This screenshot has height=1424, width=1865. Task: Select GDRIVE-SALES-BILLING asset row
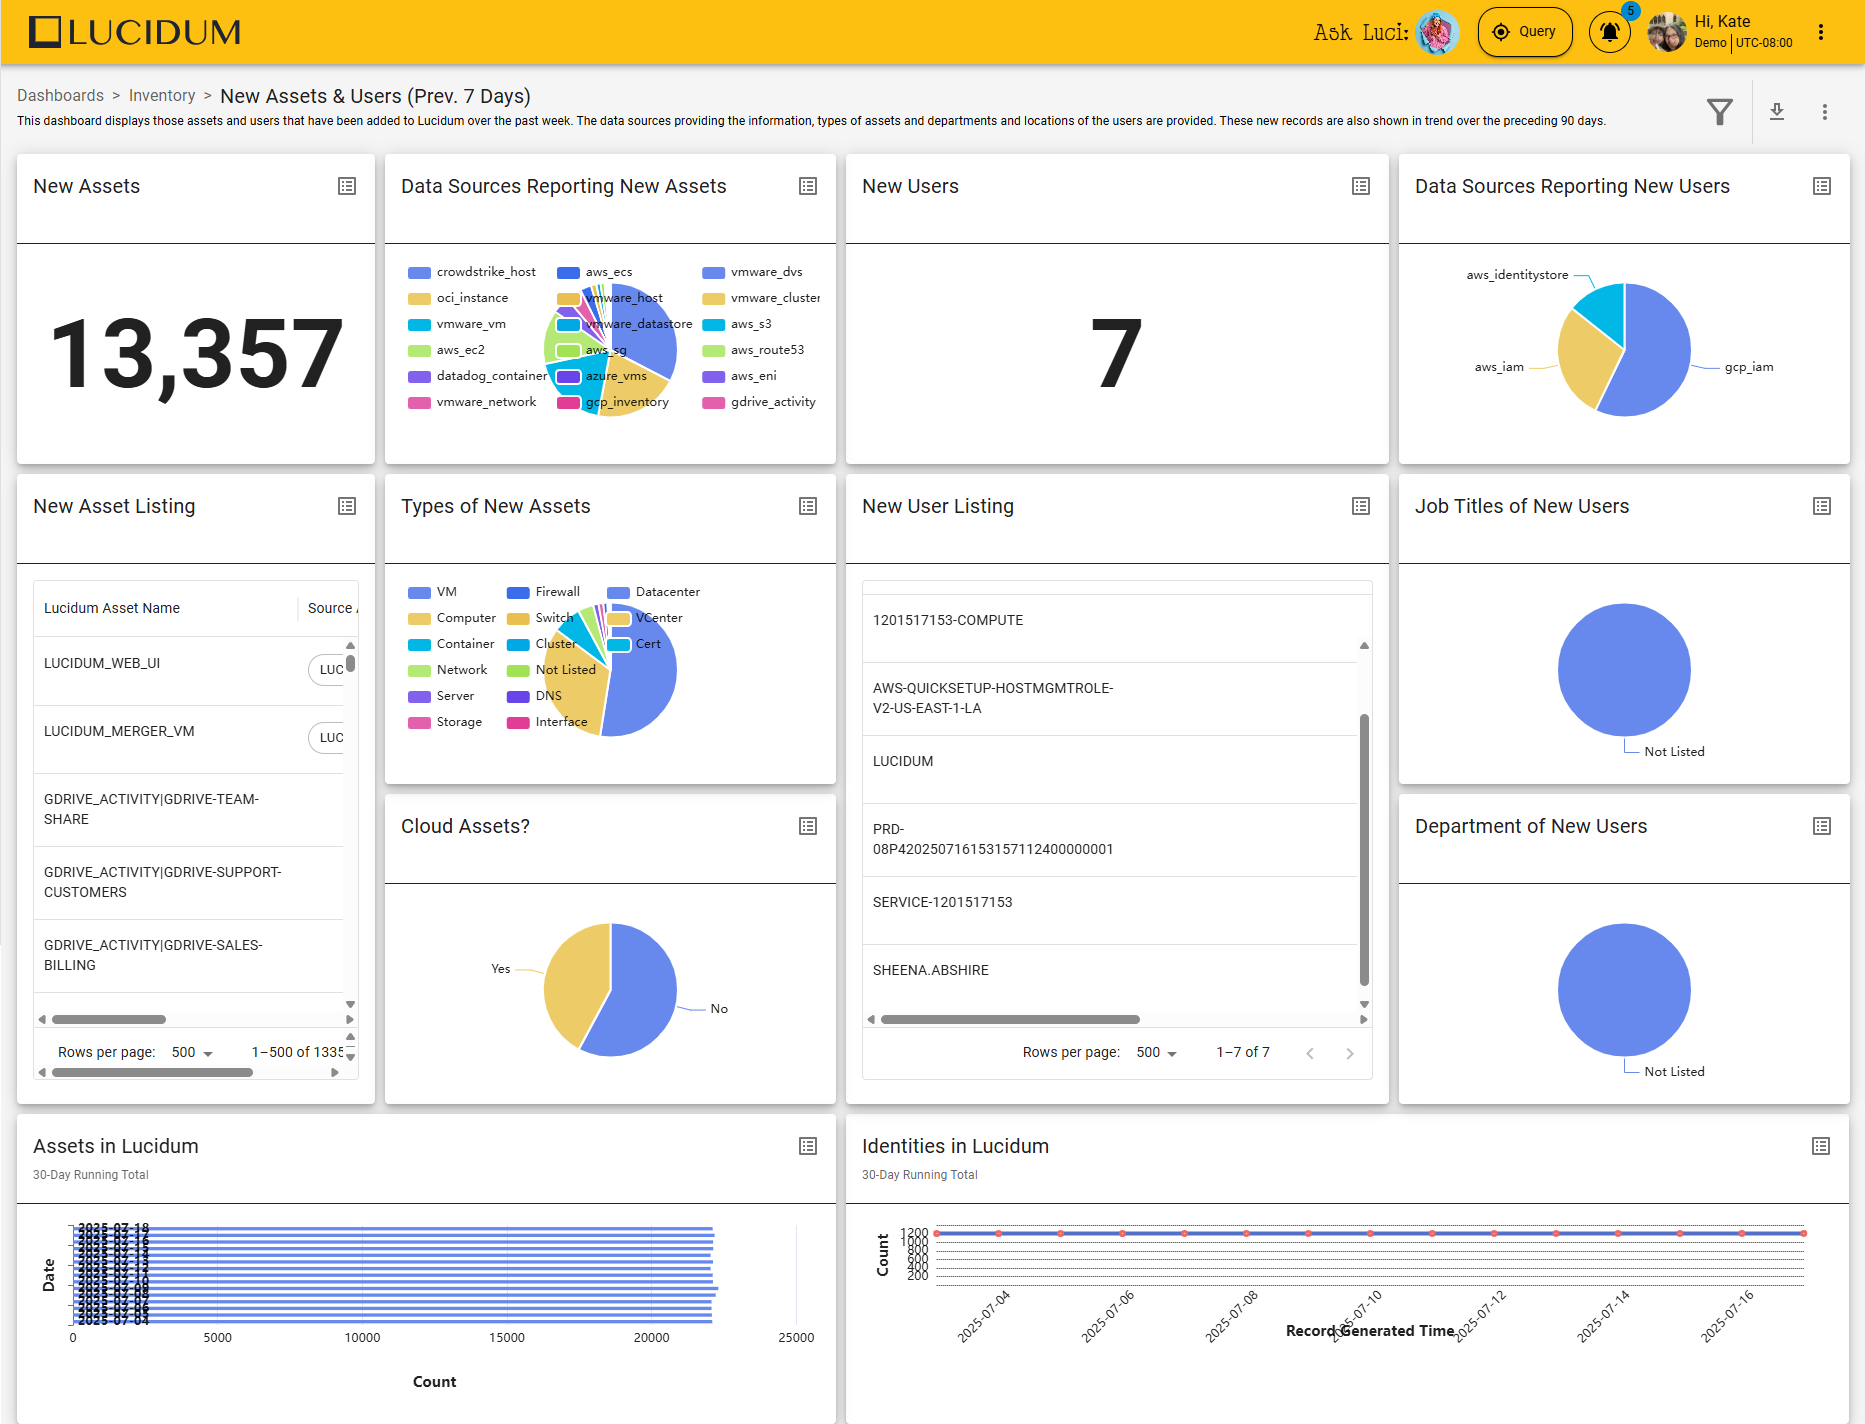[188, 955]
